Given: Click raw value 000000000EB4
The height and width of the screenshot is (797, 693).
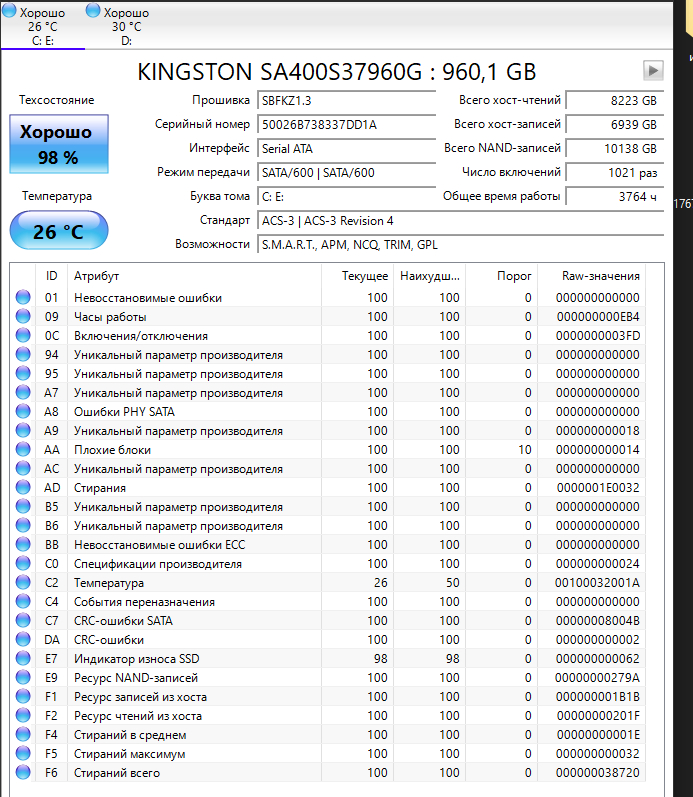Looking at the screenshot, I should 598,317.
